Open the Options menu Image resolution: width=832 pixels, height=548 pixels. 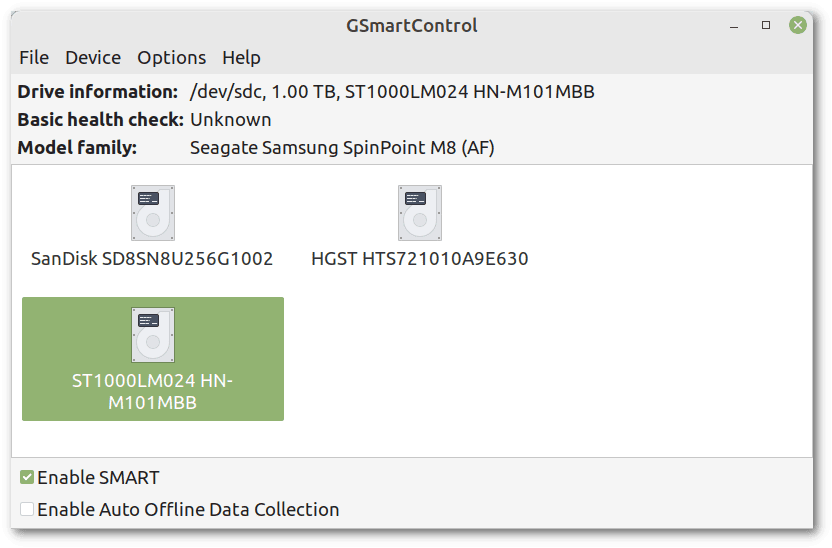(172, 58)
